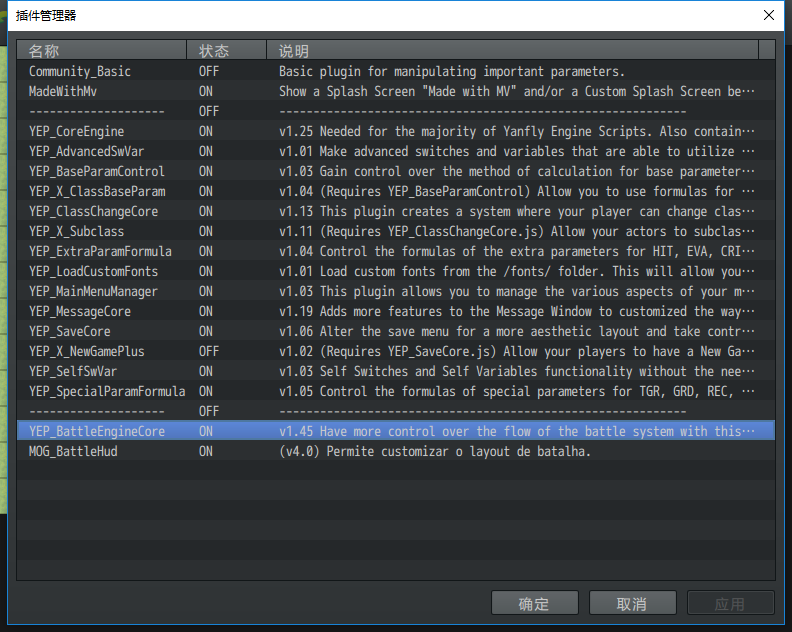The height and width of the screenshot is (632, 792).
Task: Select YEP_ClassChangeCore plugin
Action: pos(395,211)
